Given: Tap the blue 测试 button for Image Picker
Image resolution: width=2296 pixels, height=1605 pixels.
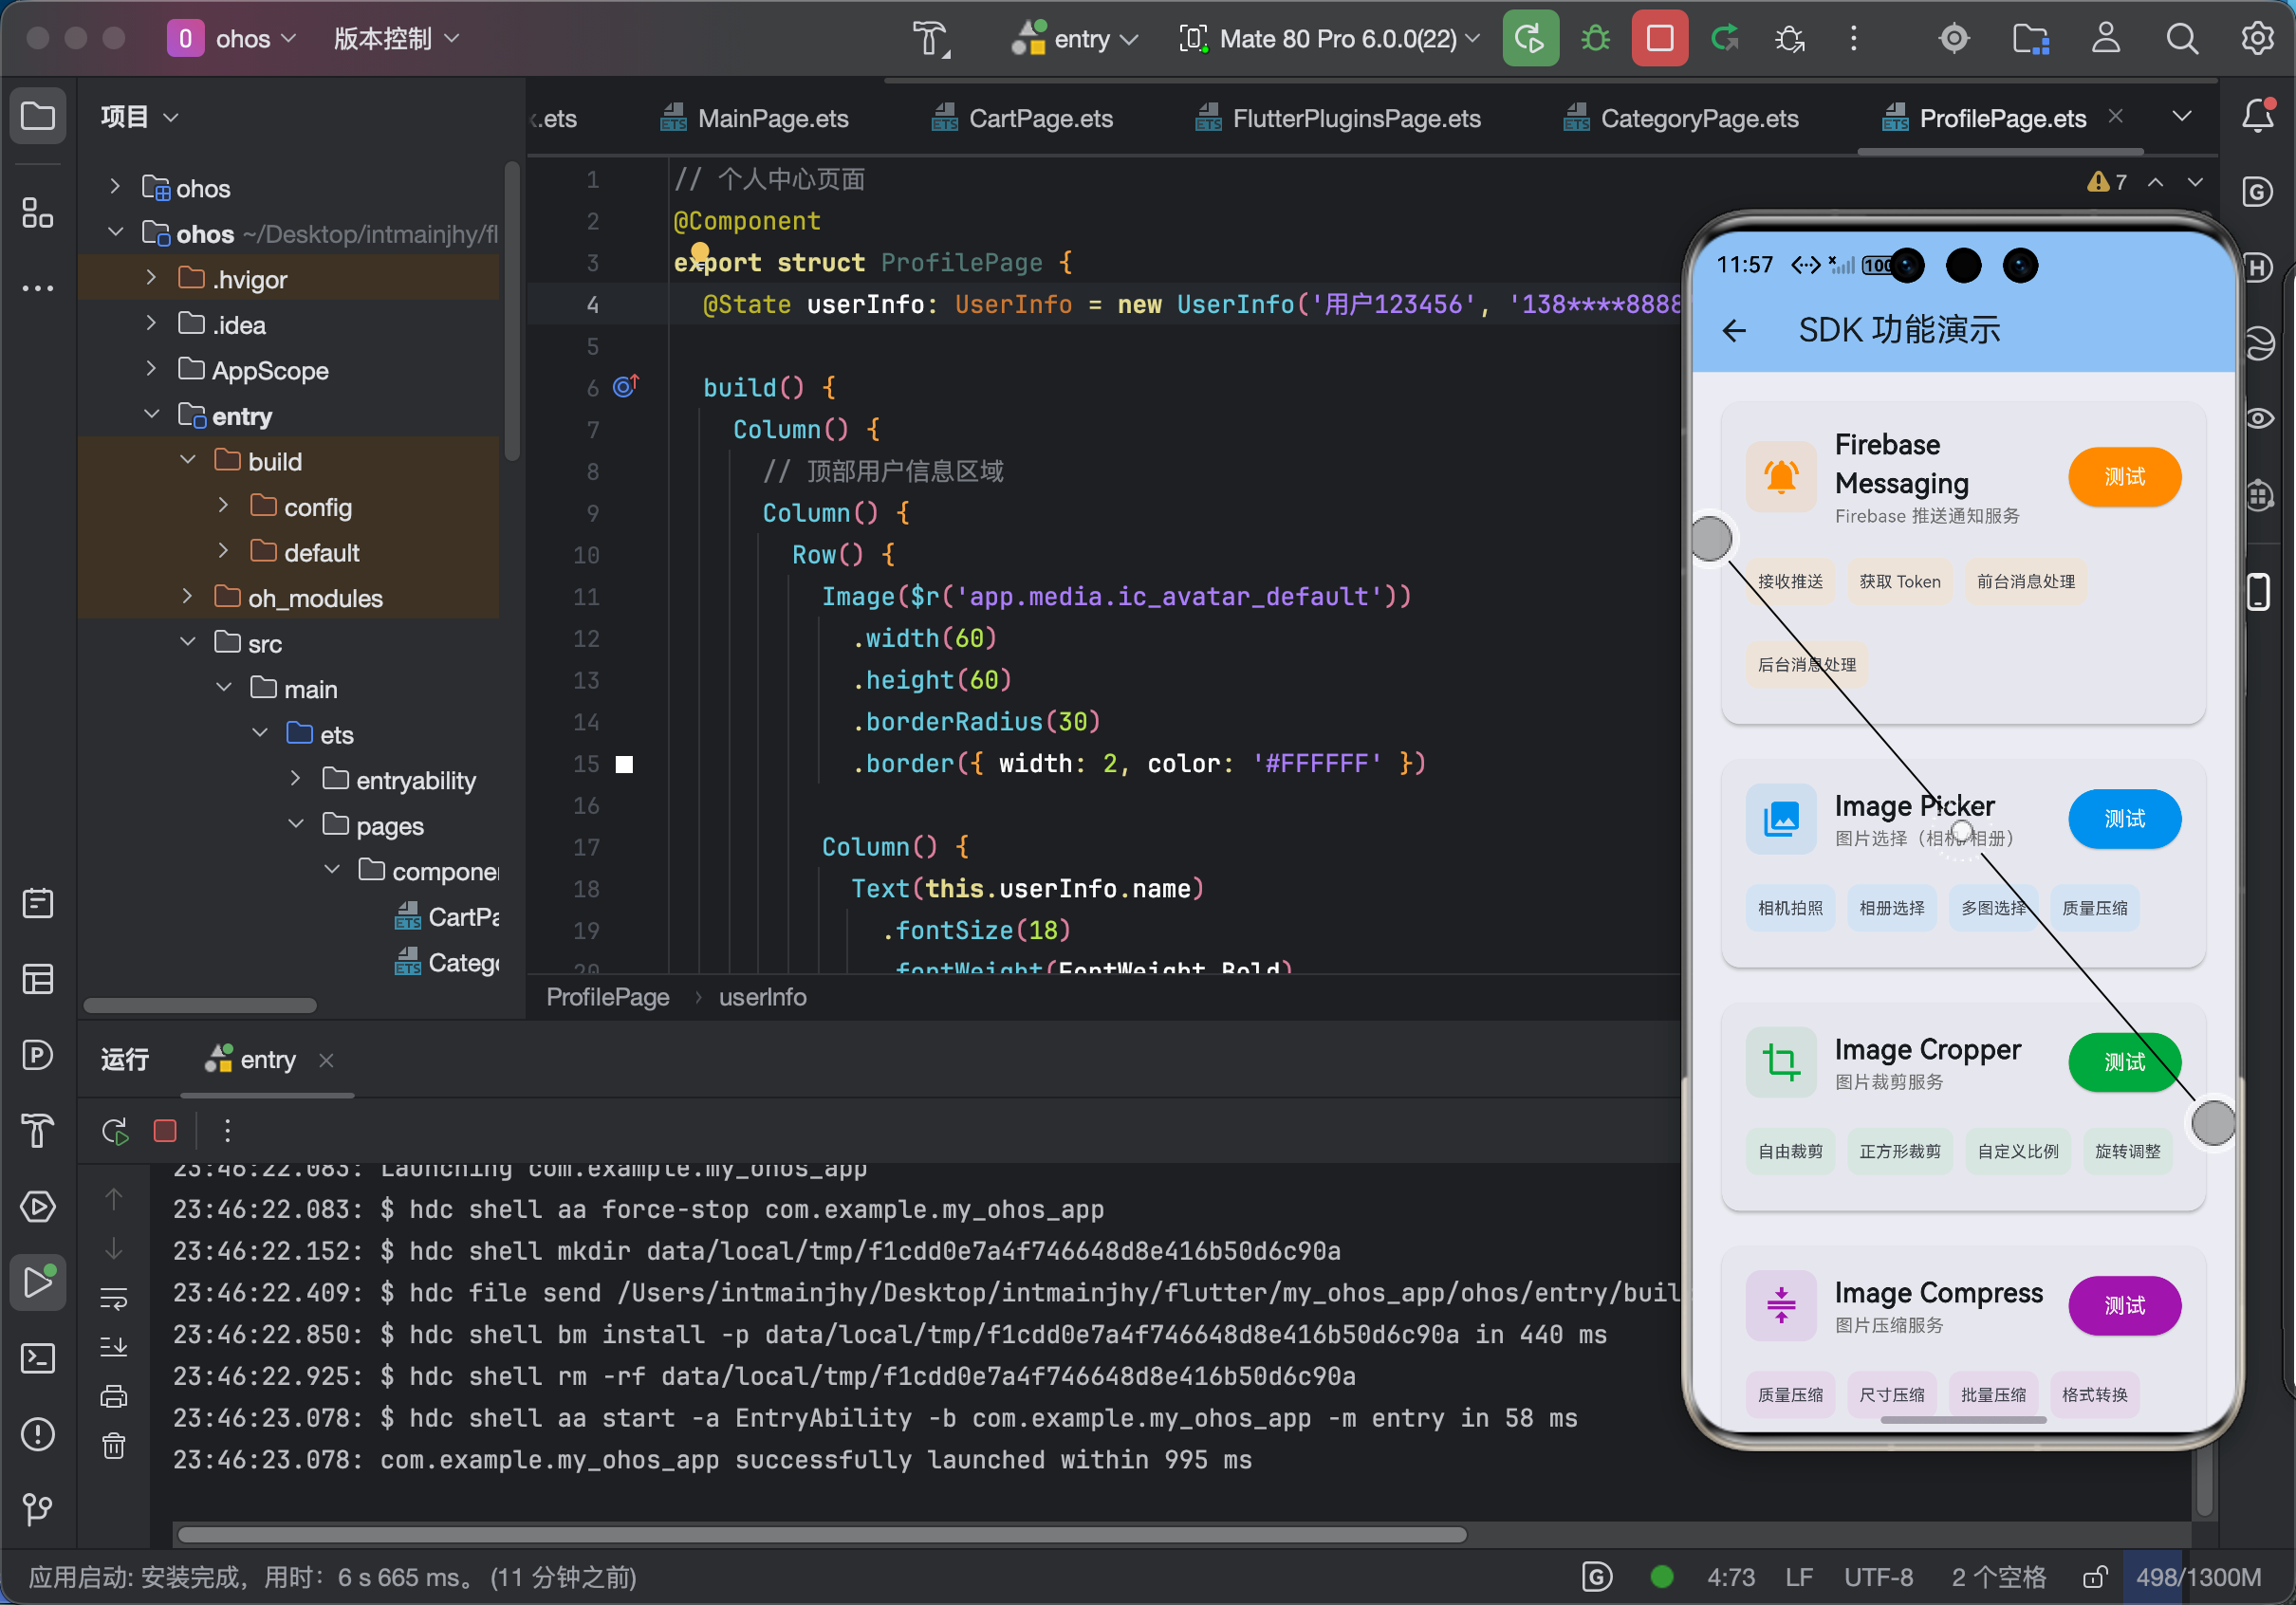Looking at the screenshot, I should [2123, 818].
